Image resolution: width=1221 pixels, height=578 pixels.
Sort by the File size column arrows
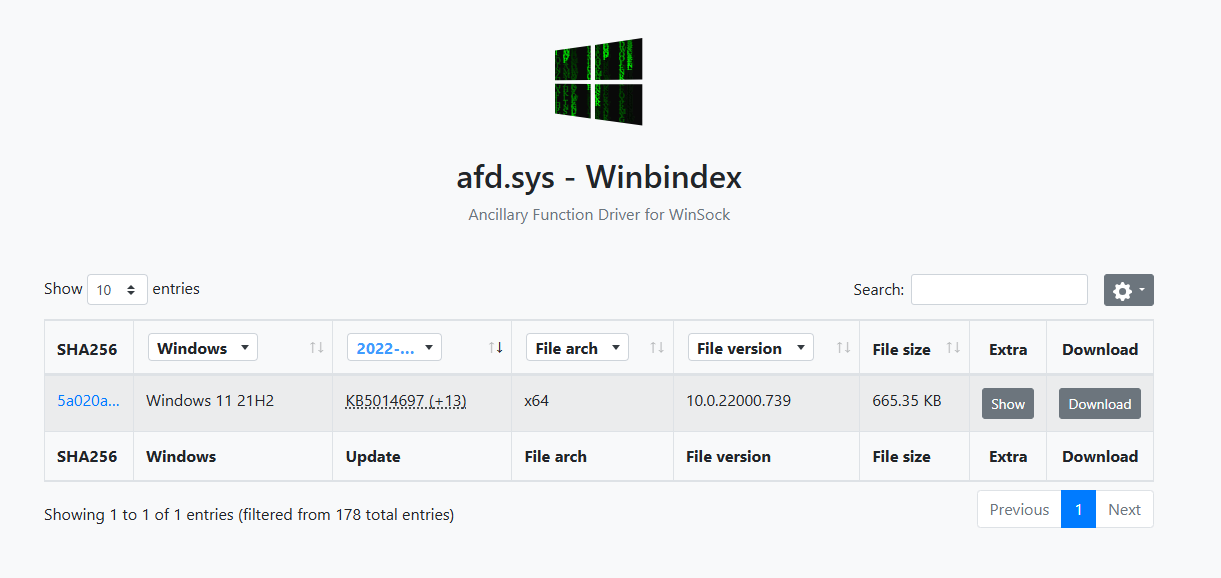point(954,348)
